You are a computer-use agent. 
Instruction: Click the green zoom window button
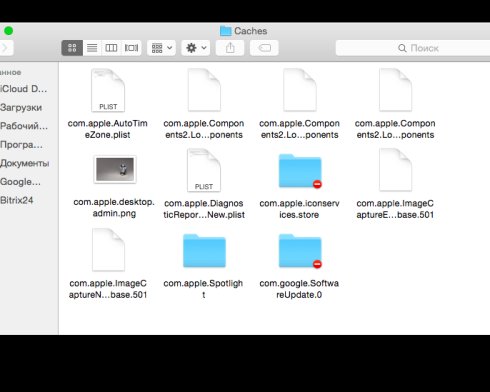coord(9,31)
